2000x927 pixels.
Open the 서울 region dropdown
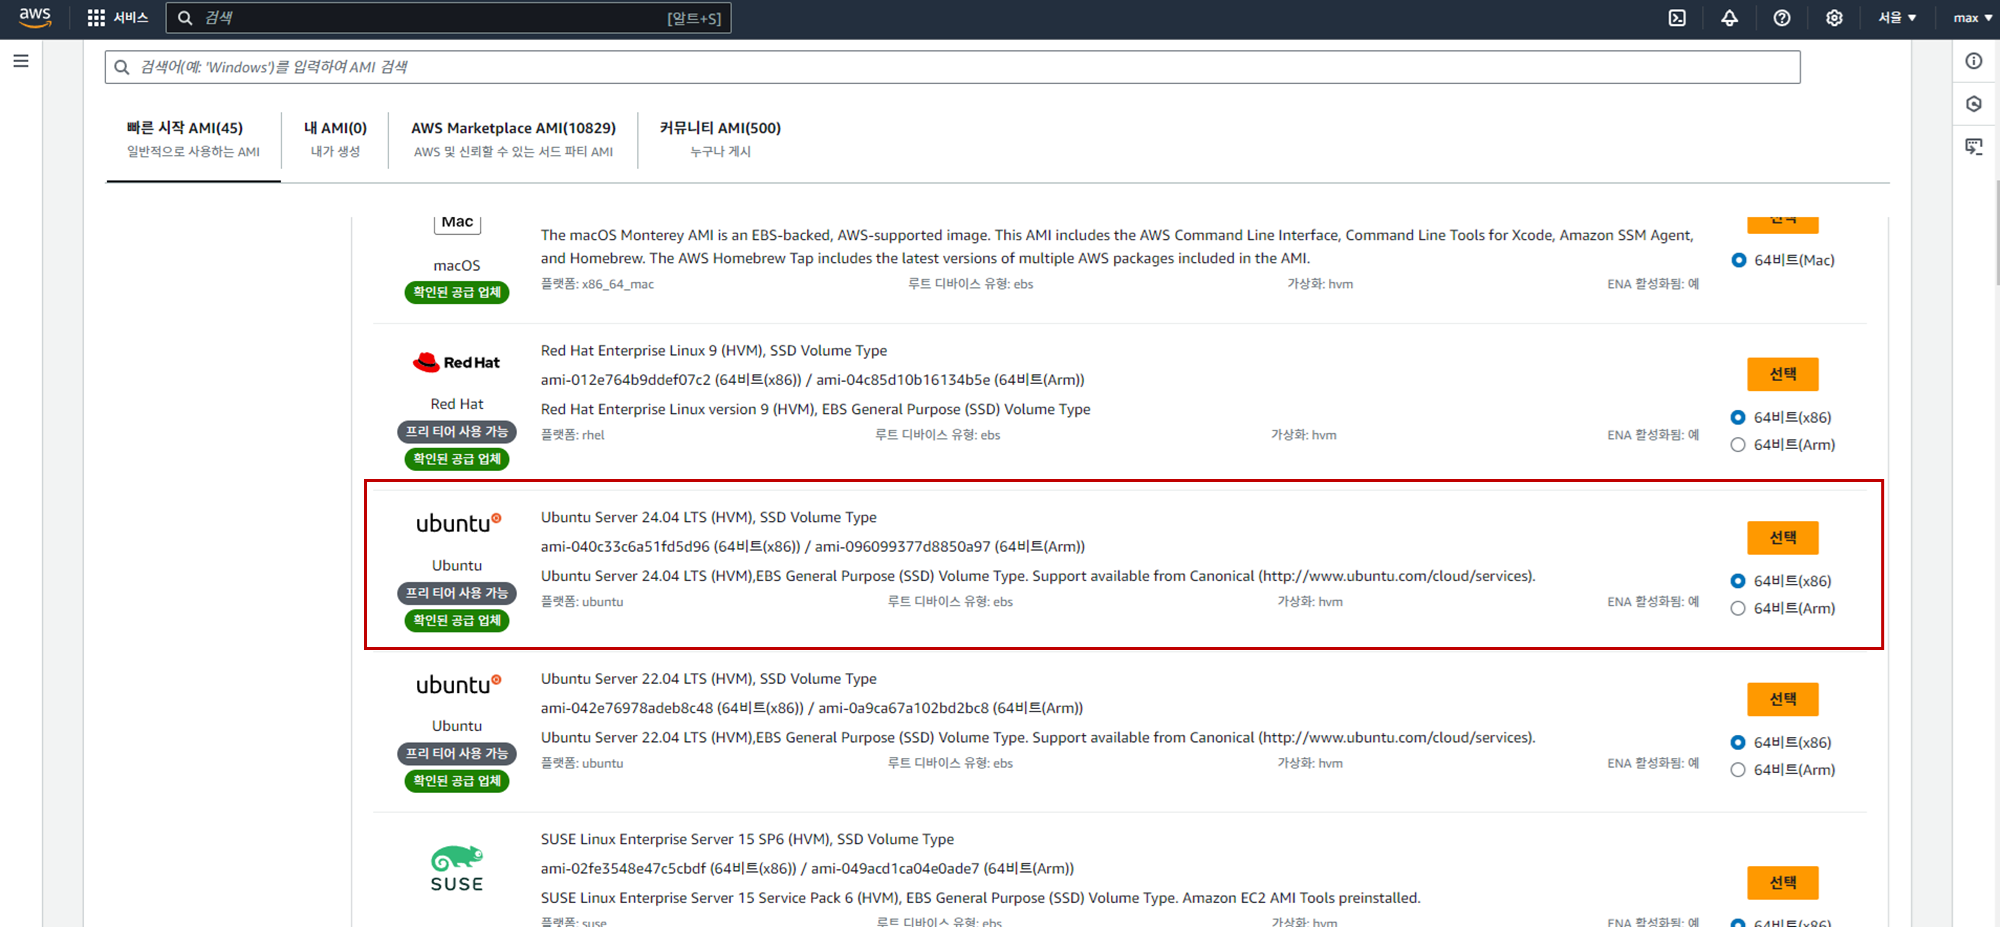[x=1896, y=18]
